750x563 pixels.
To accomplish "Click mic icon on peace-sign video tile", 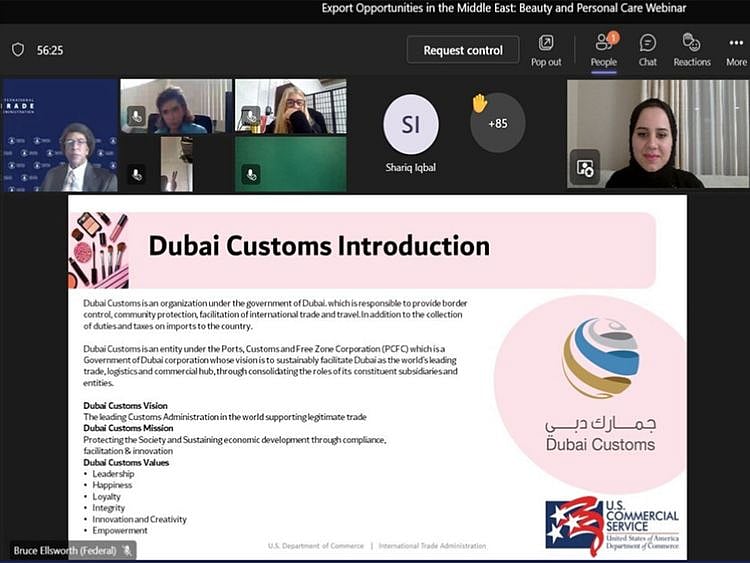I will 137,175.
